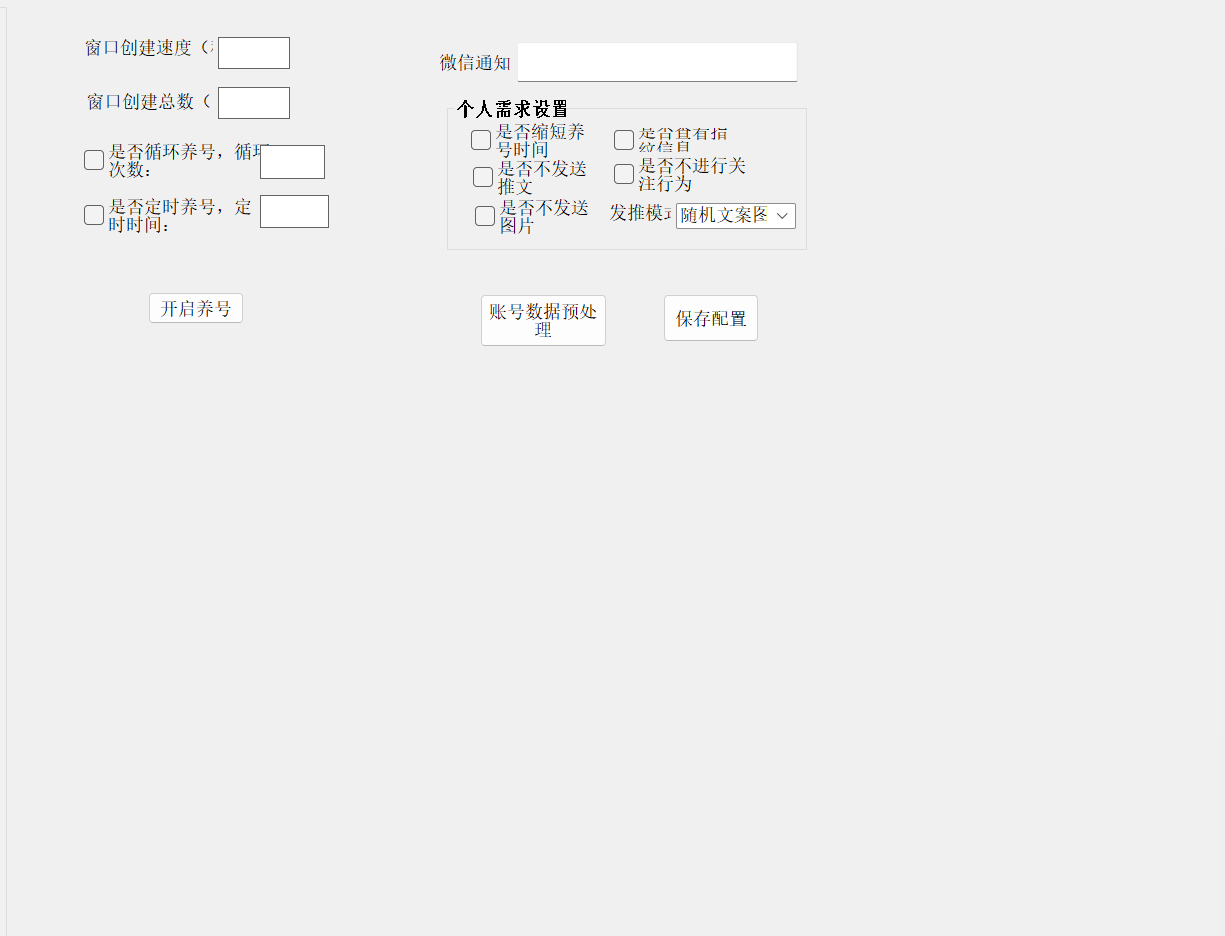Click the 微信通知 text field
This screenshot has width=1225, height=936.
pos(657,62)
